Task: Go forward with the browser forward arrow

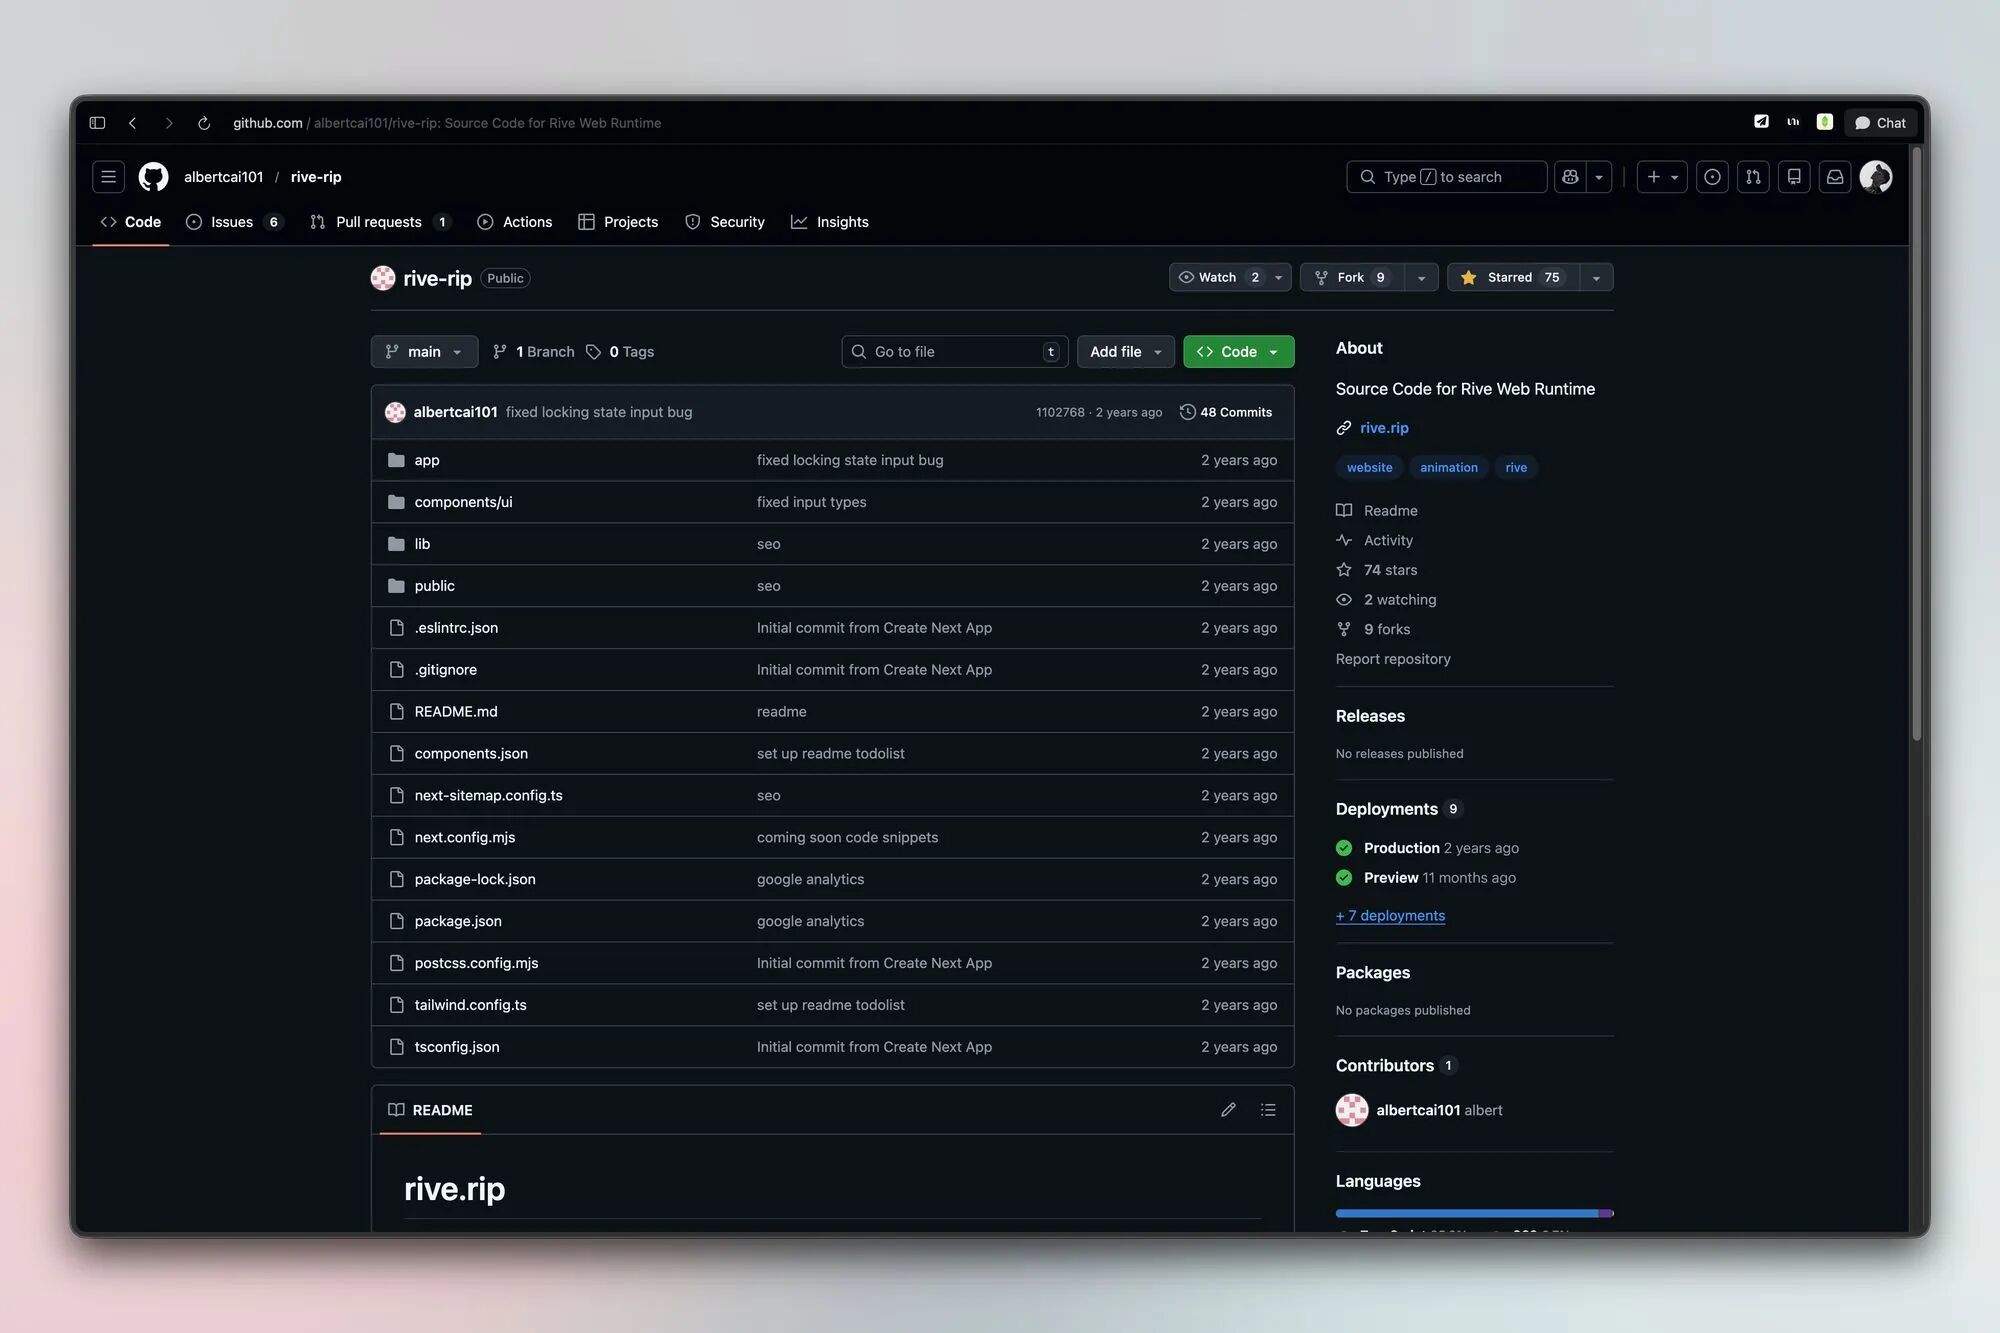Action: pyautogui.click(x=168, y=123)
